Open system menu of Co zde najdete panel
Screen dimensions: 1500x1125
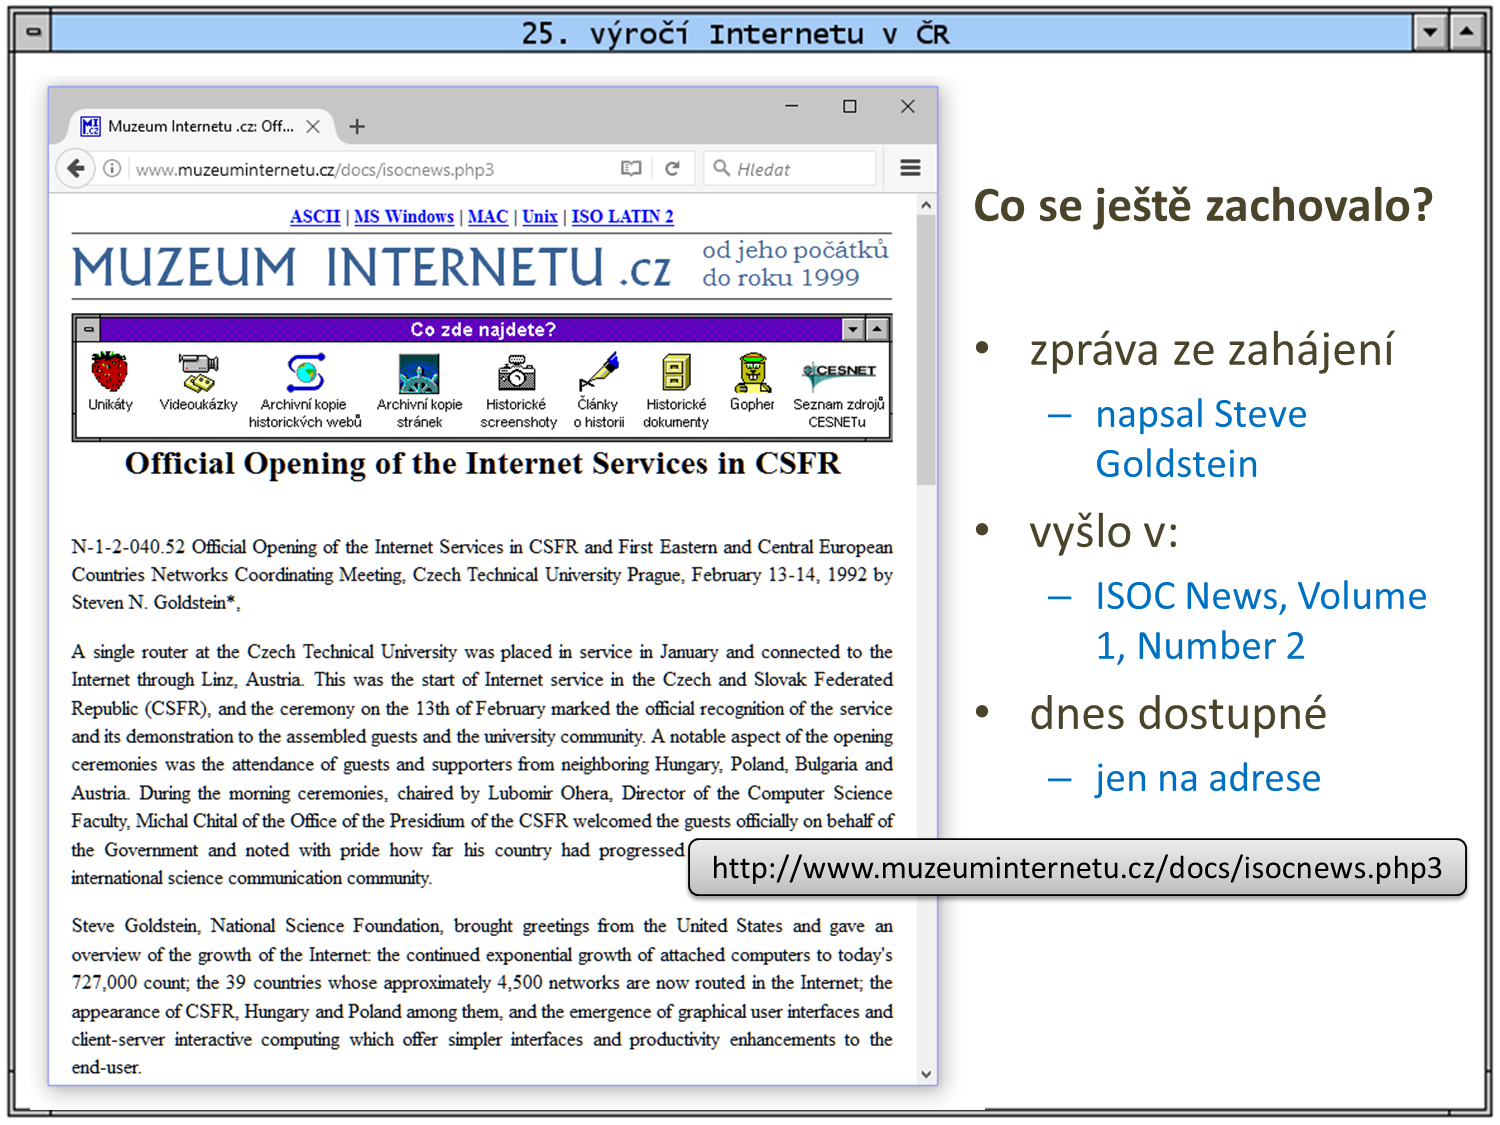pos(89,329)
